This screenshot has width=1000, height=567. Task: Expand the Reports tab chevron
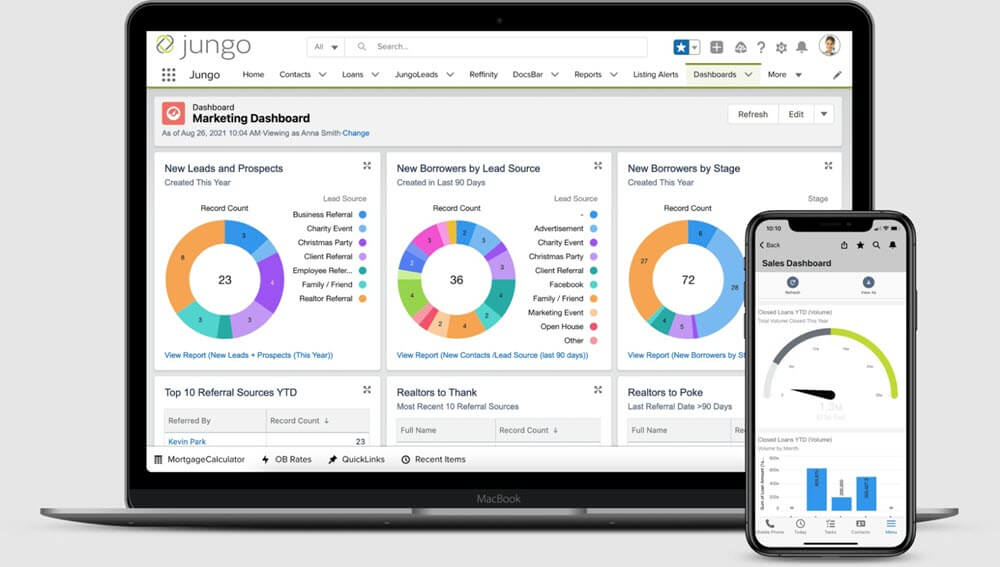coord(614,75)
